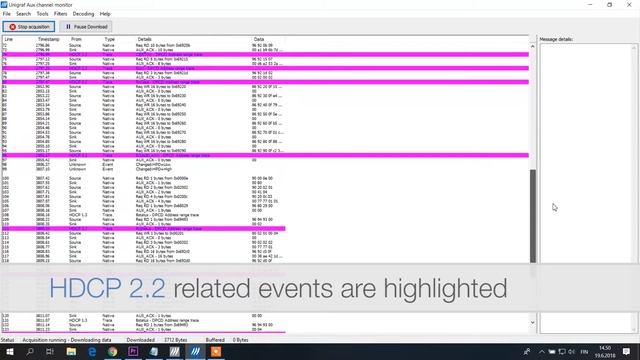640x360 pixels.
Task: Open the taskbar clock showing 14.50
Action: point(604,351)
